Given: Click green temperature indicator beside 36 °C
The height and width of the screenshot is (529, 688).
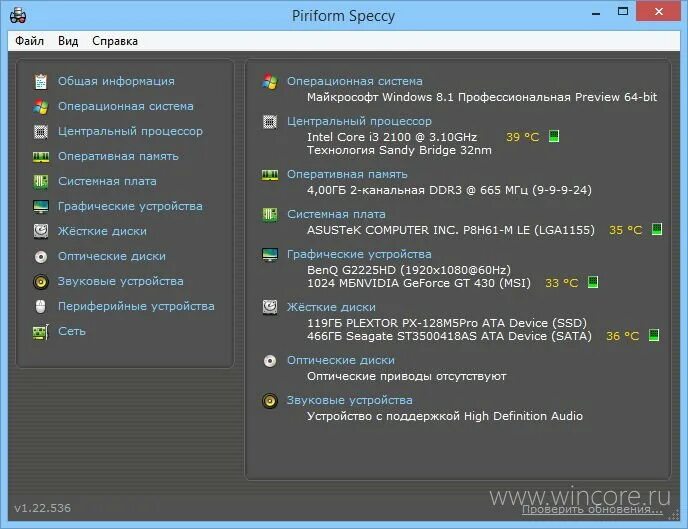Looking at the screenshot, I should [654, 335].
